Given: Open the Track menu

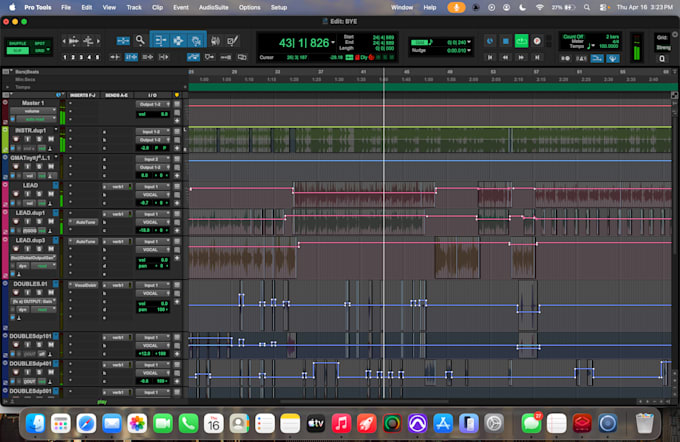Looking at the screenshot, I should tap(134, 7).
